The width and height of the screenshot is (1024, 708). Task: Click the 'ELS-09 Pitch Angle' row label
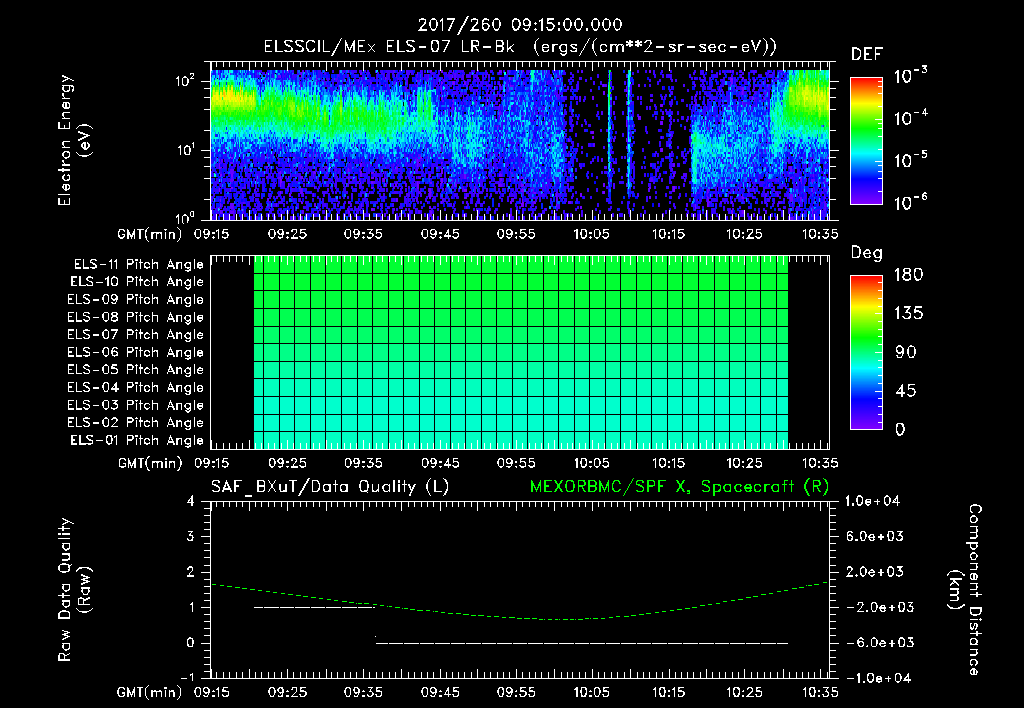135,300
